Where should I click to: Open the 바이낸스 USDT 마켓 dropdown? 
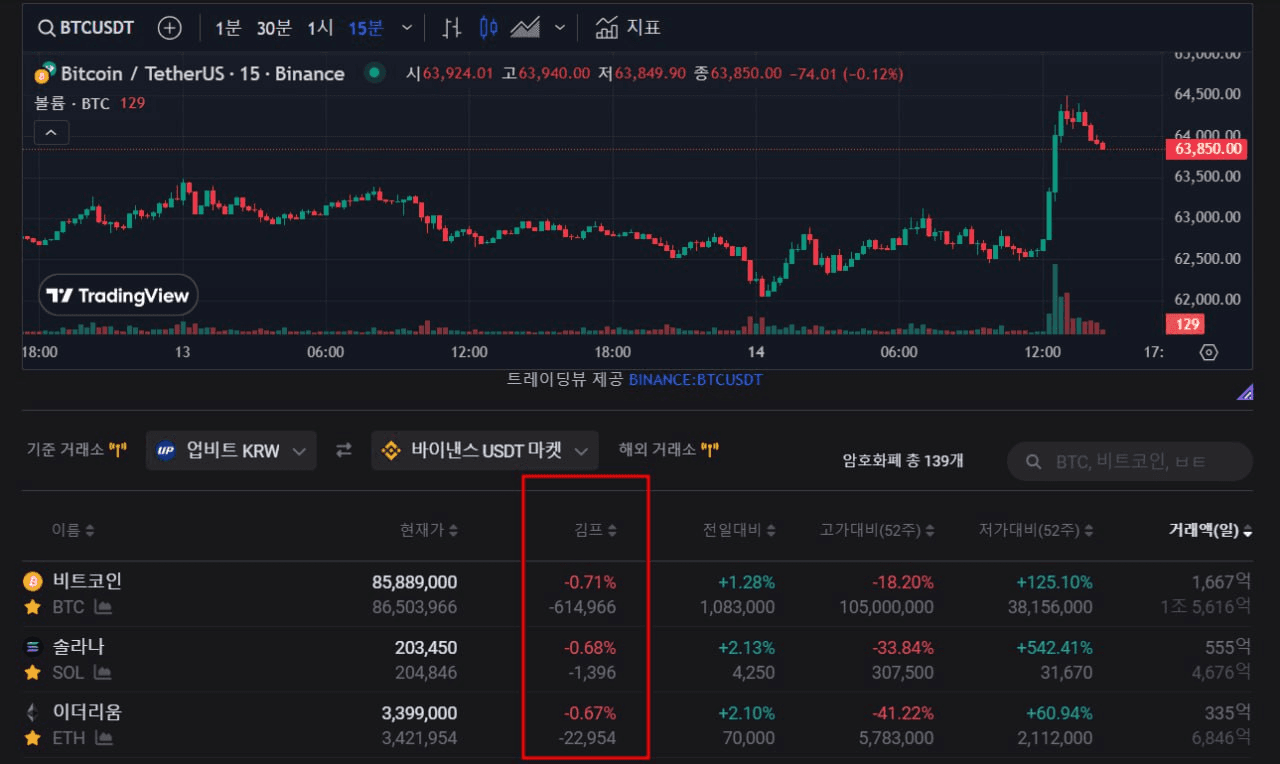[485, 451]
